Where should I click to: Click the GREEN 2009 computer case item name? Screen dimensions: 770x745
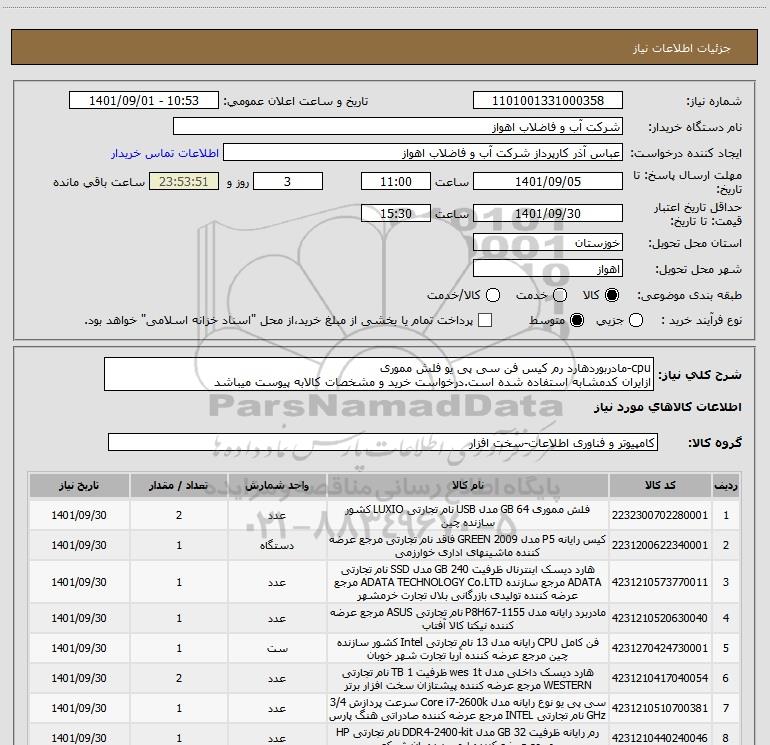click(468, 546)
